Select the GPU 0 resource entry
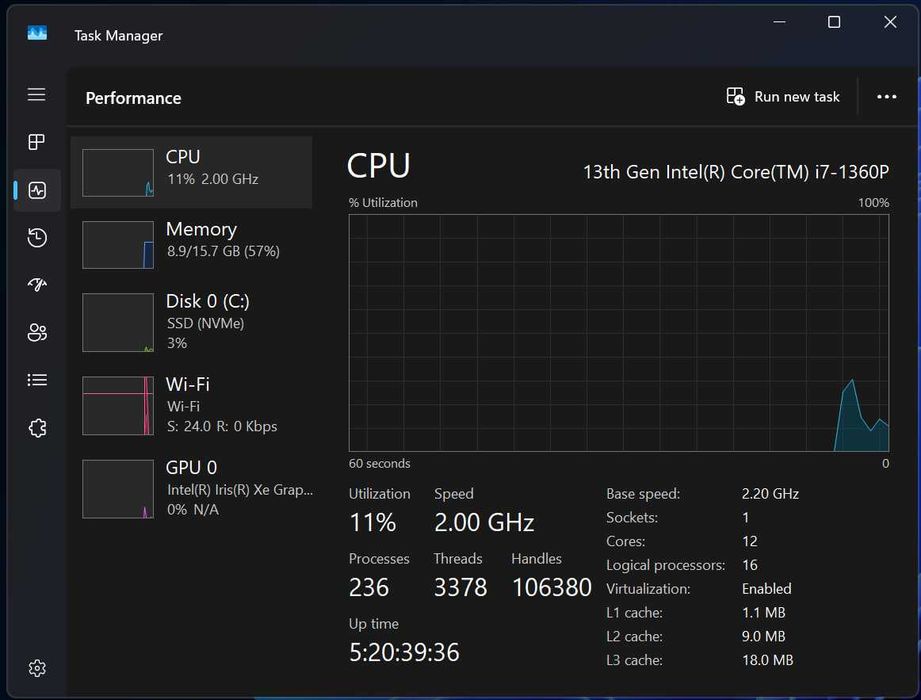This screenshot has height=700, width=921. pos(191,489)
